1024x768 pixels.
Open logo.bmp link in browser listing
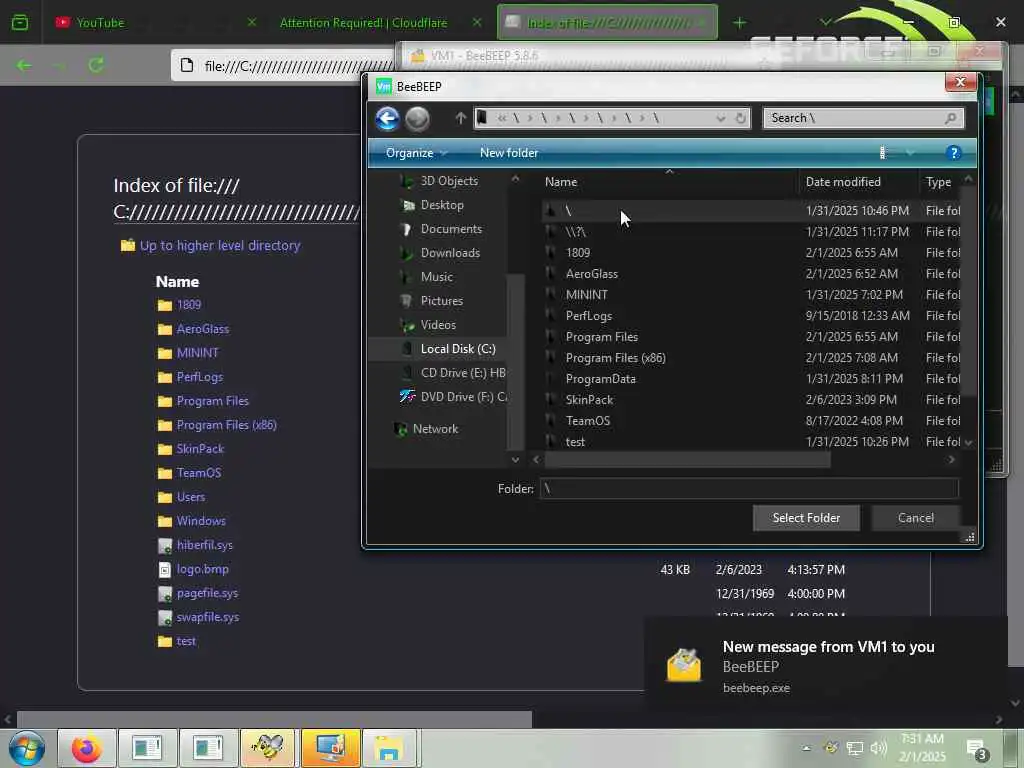pos(202,569)
